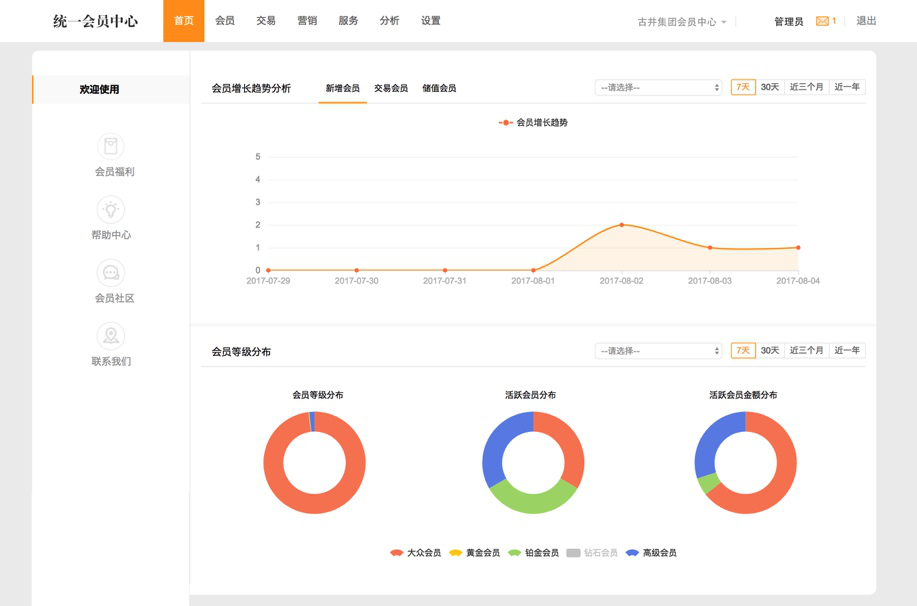The width and height of the screenshot is (917, 606).
Task: Toggle the 会员增长趋势 line legend
Action: [506, 123]
